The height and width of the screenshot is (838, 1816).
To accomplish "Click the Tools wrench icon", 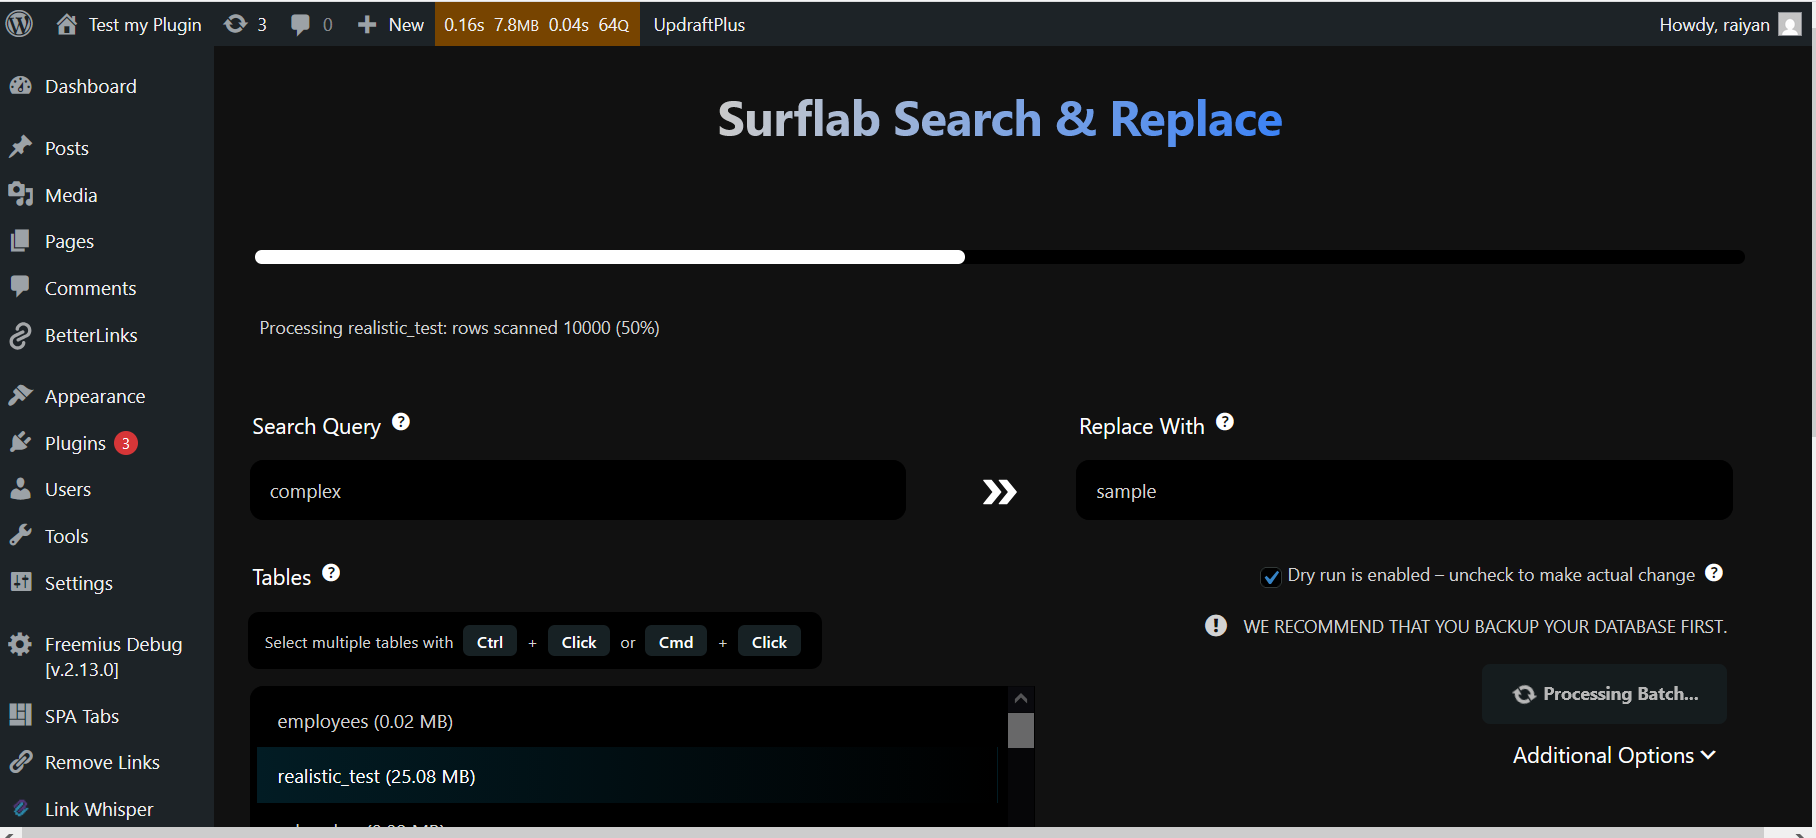I will 21,535.
